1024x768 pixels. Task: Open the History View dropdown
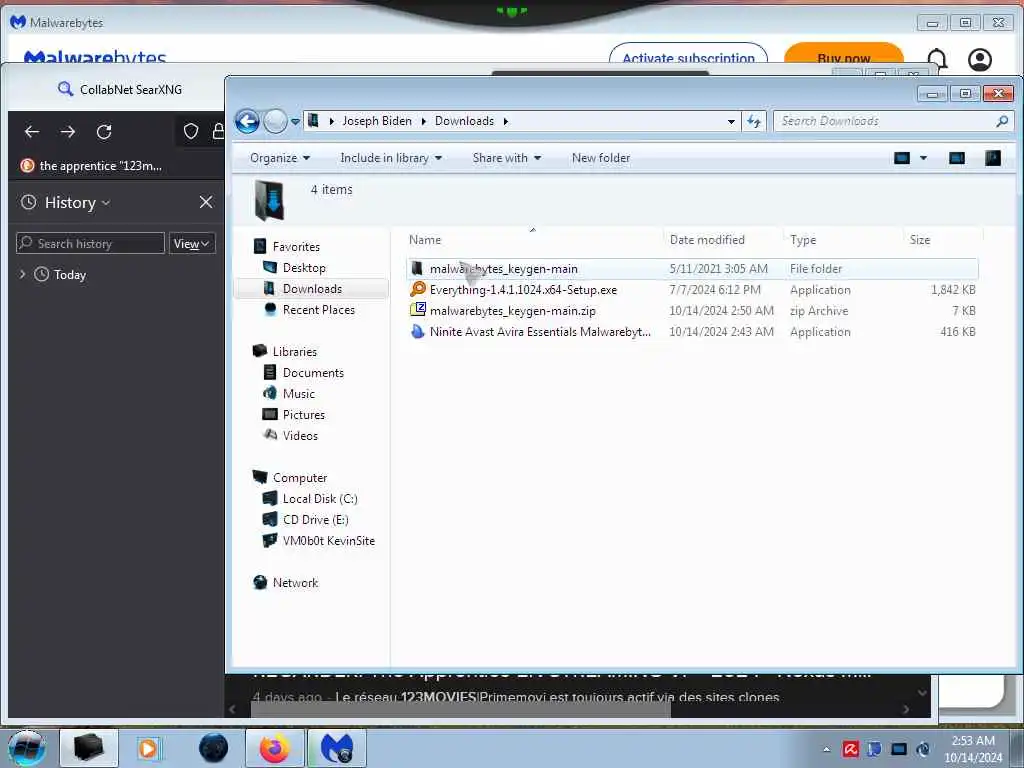point(191,244)
